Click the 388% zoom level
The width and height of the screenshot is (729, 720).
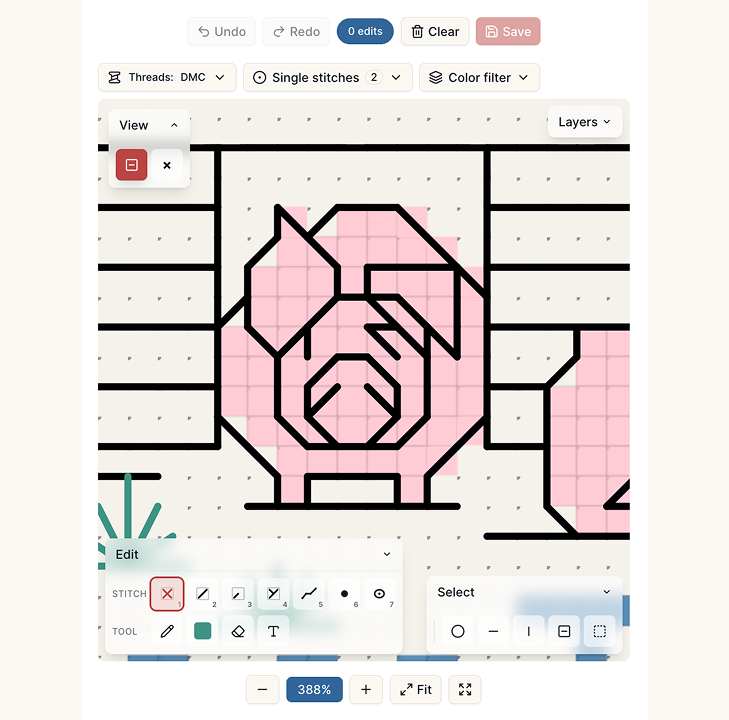[314, 689]
